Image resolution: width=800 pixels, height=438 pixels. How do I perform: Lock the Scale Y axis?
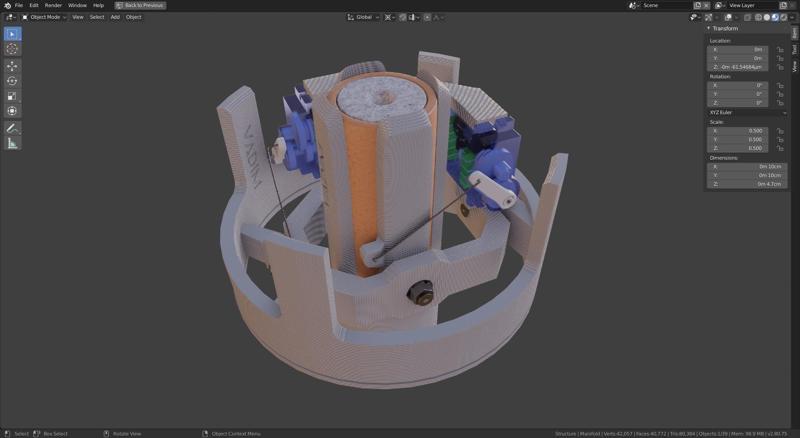(780, 139)
